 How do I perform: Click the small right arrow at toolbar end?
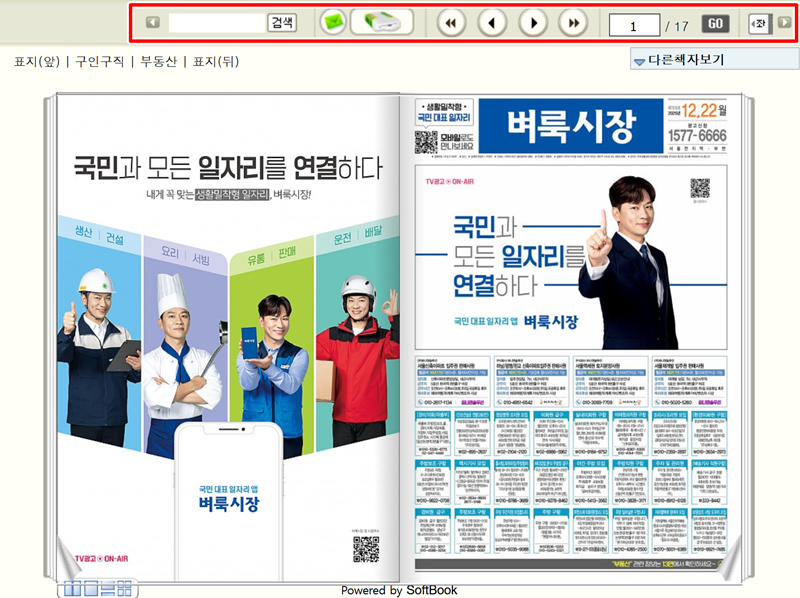pos(784,22)
